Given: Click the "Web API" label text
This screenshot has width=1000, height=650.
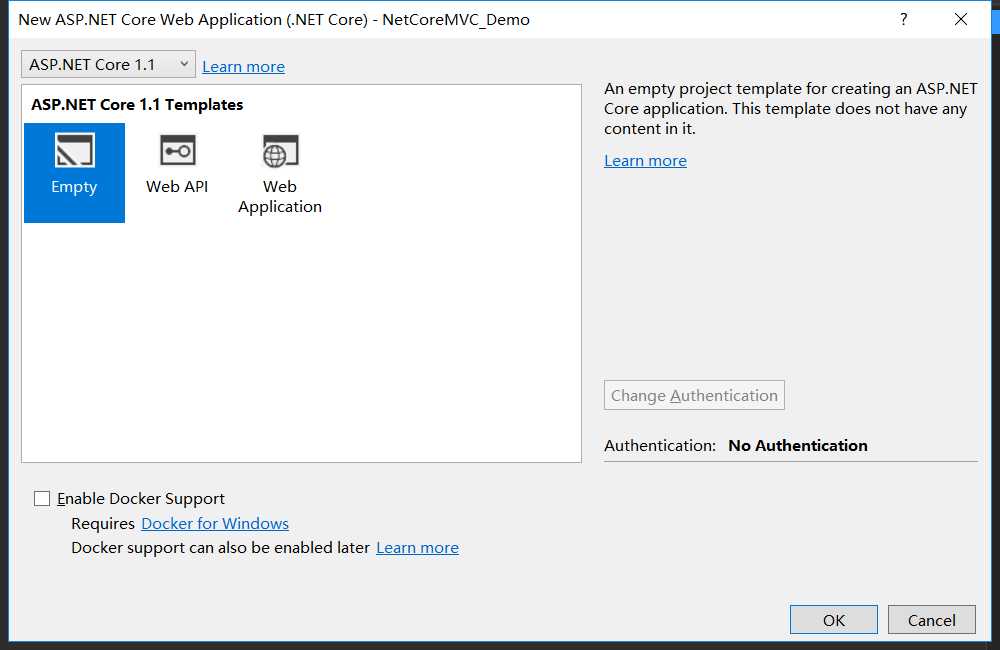Looking at the screenshot, I should pos(177,187).
